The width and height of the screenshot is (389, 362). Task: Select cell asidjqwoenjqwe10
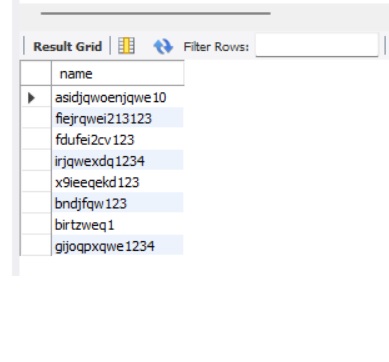[118, 97]
